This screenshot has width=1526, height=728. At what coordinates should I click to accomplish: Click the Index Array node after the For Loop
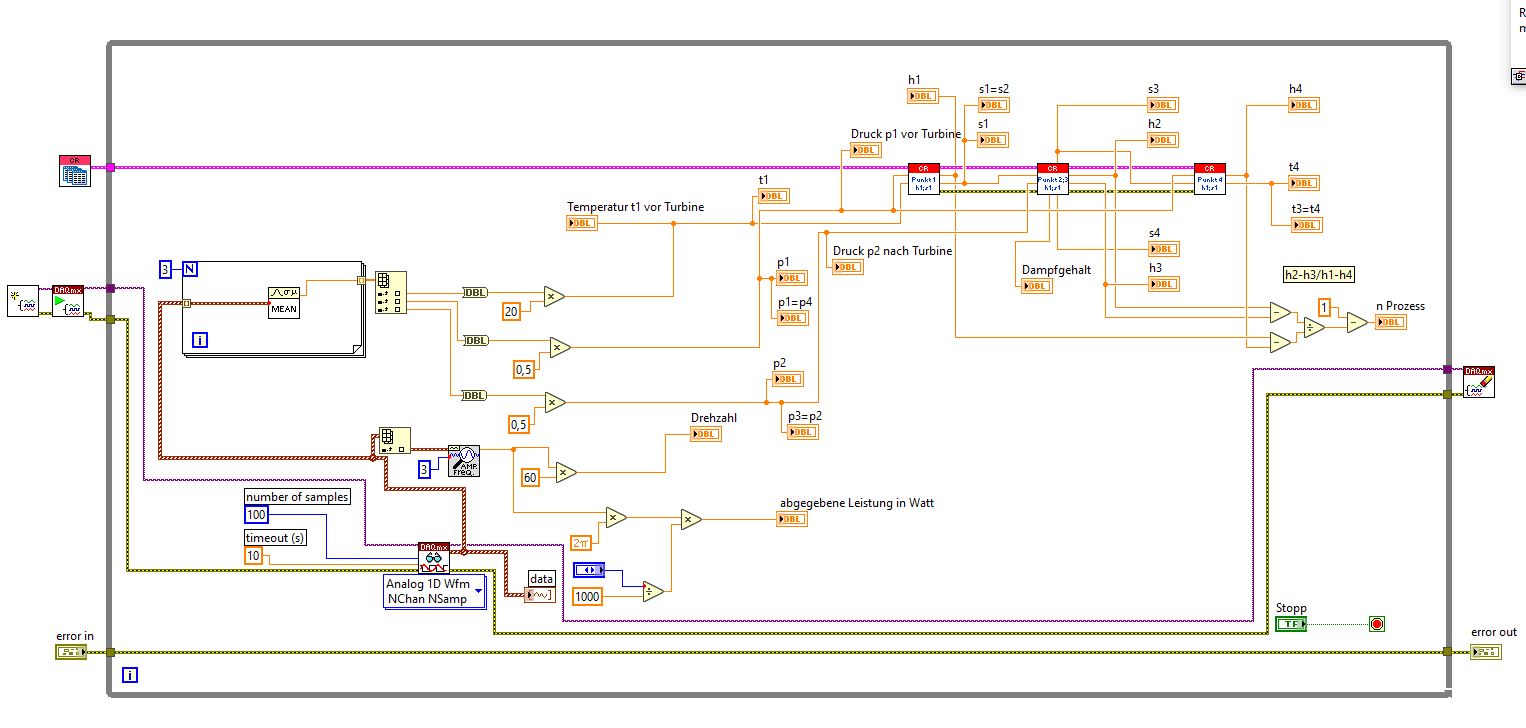click(391, 292)
